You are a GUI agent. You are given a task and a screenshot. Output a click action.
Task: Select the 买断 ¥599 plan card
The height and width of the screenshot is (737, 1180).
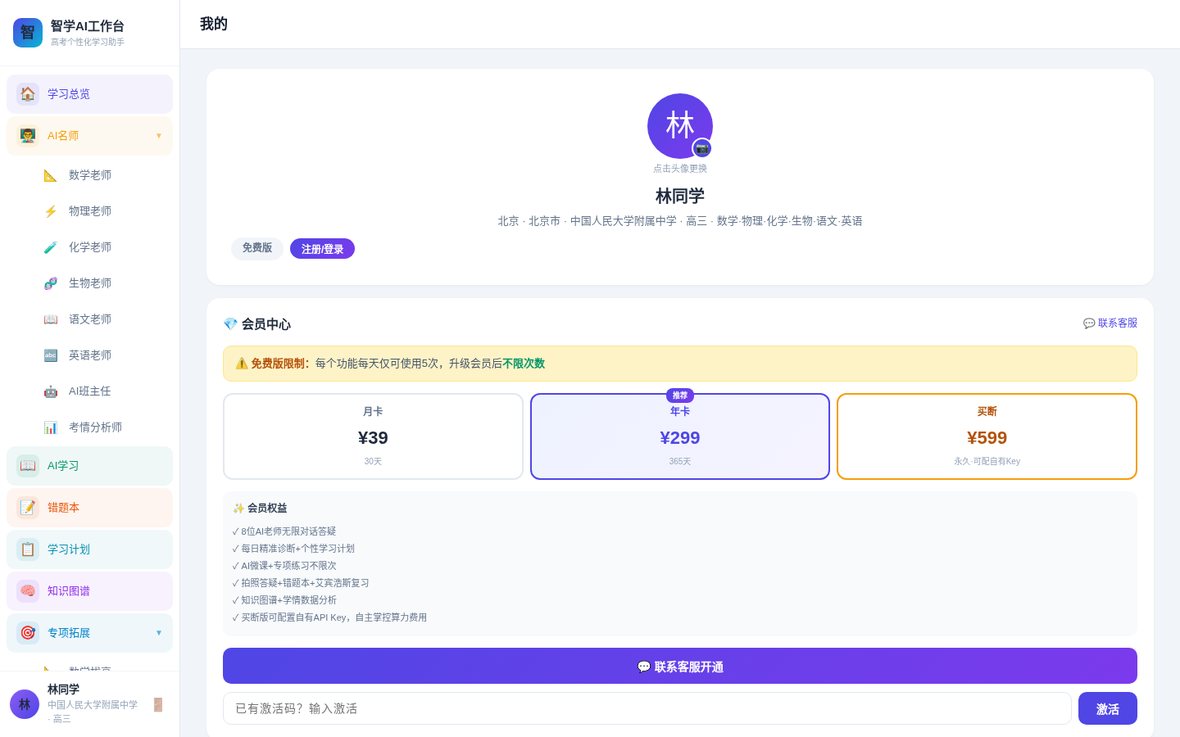[x=987, y=436]
